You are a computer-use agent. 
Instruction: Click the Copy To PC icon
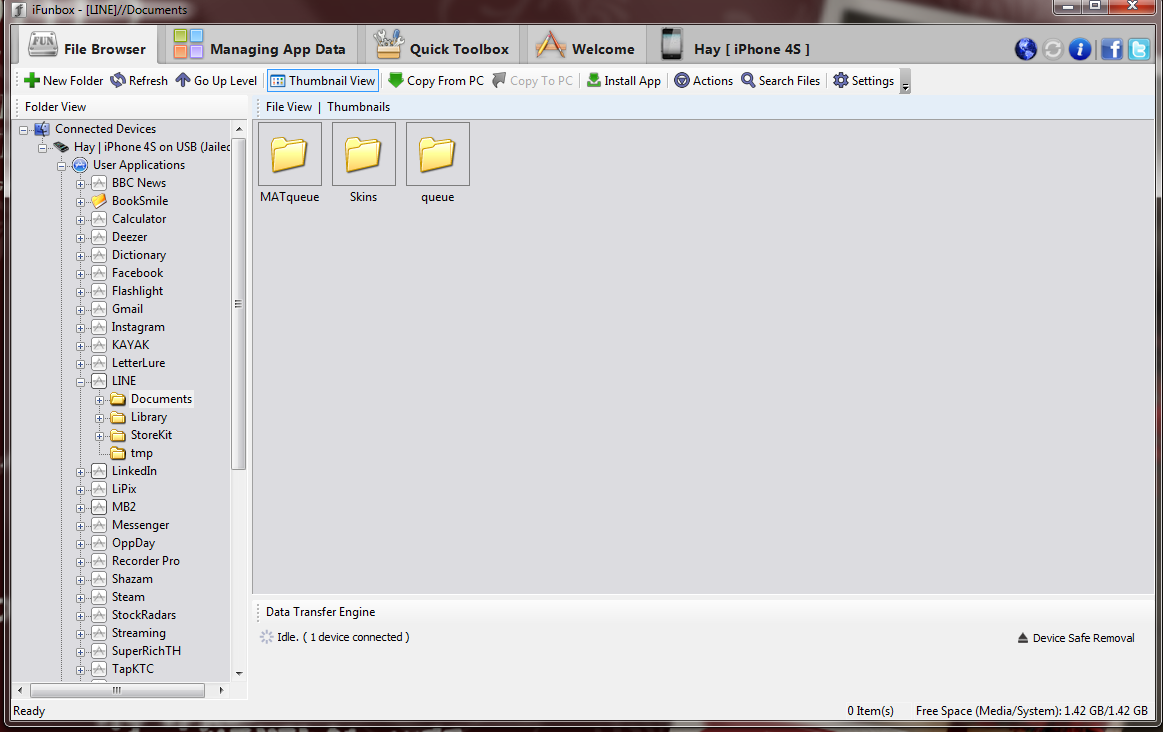pyautogui.click(x=499, y=80)
